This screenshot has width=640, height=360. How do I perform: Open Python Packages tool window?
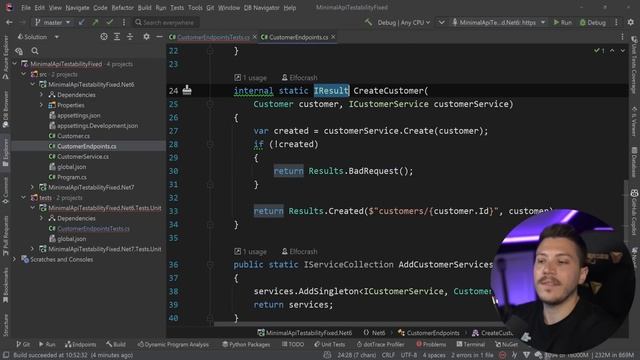pyautogui.click(x=246, y=344)
